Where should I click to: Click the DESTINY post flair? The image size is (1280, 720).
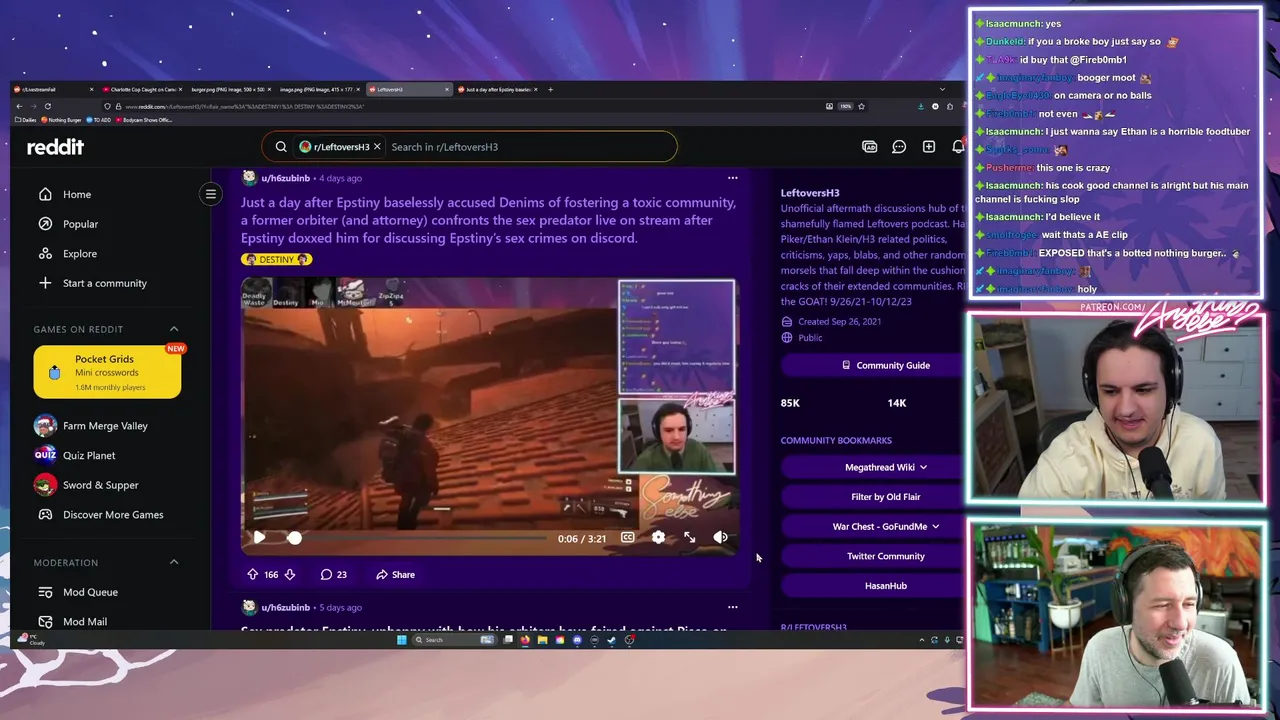click(277, 259)
